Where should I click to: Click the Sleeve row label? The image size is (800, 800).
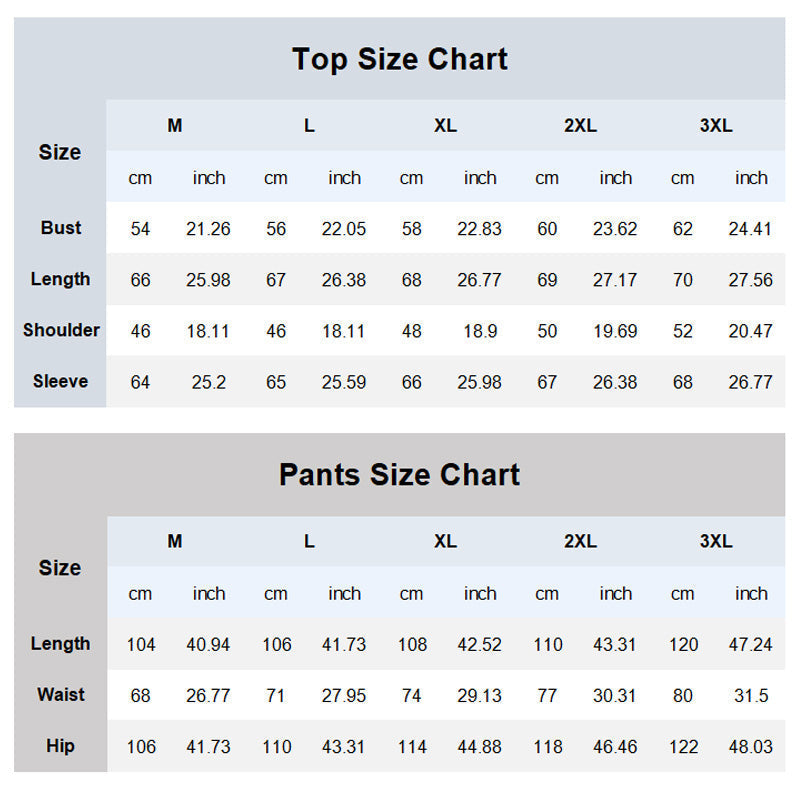tap(61, 381)
